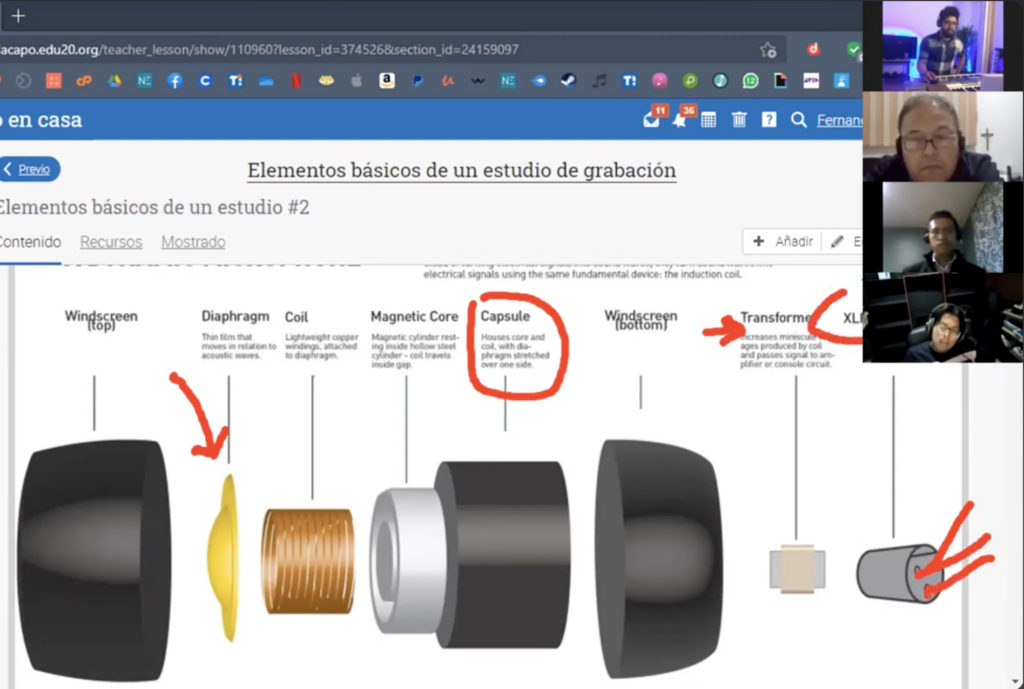This screenshot has height=689, width=1024.
Task: Select the third participant video thumbnail
Action: (942, 227)
